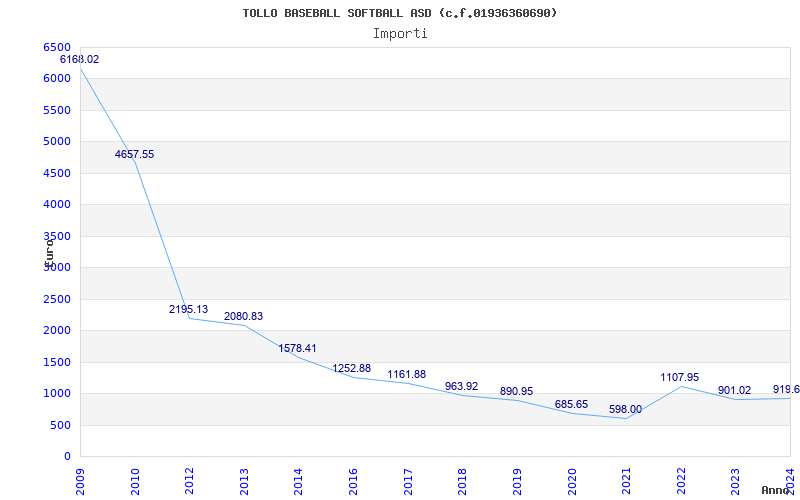Click the 2009 x-axis year label
Image resolution: width=800 pixels, height=500 pixels.
pyautogui.click(x=80, y=482)
